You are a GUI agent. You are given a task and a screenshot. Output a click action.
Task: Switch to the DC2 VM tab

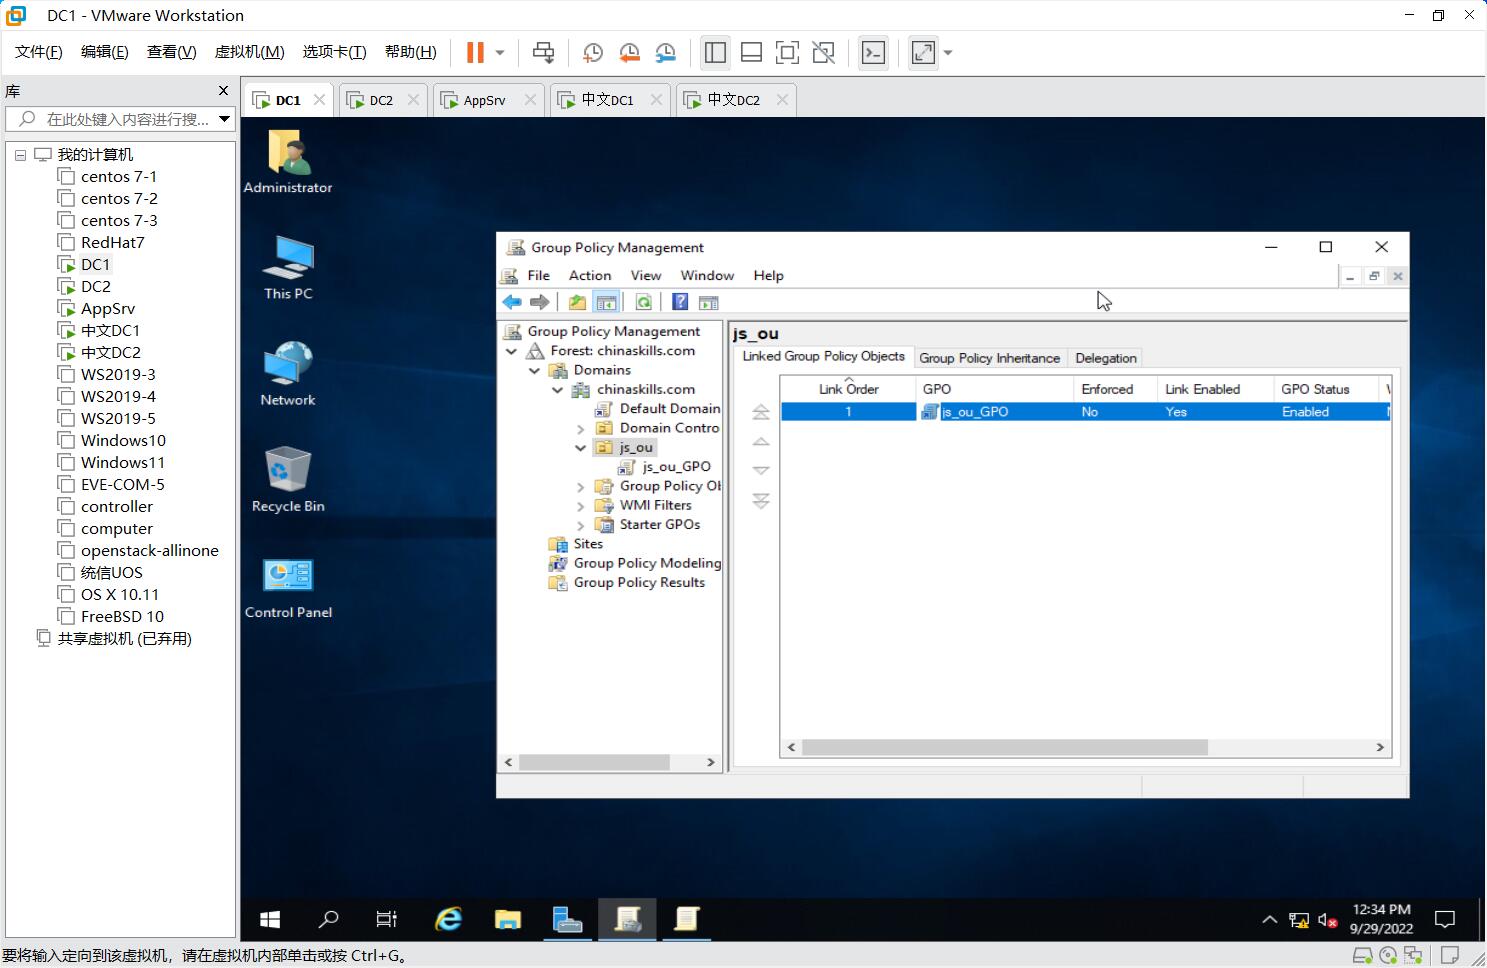[x=380, y=100]
